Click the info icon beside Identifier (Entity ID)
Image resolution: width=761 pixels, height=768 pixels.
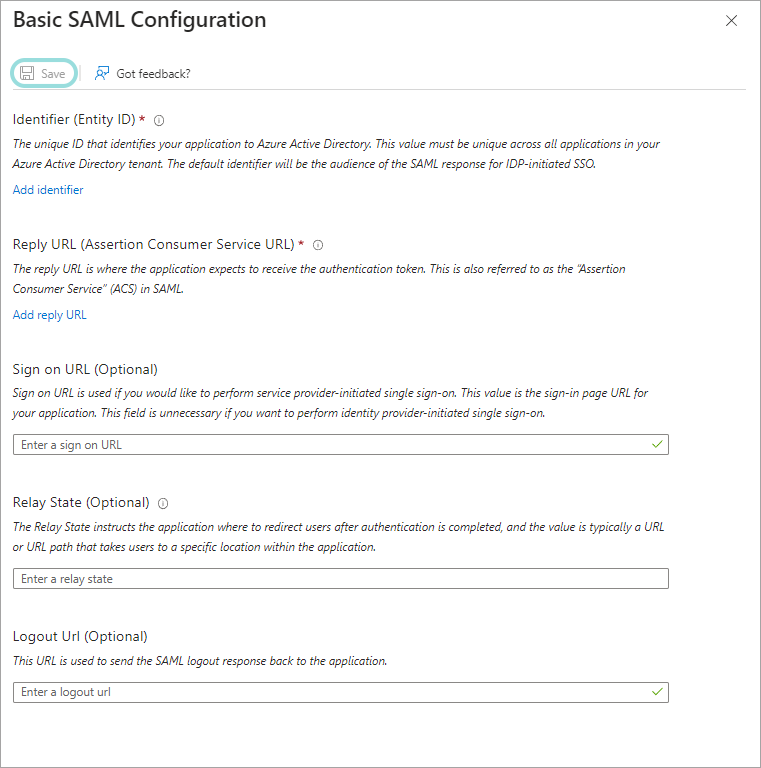pos(159,120)
